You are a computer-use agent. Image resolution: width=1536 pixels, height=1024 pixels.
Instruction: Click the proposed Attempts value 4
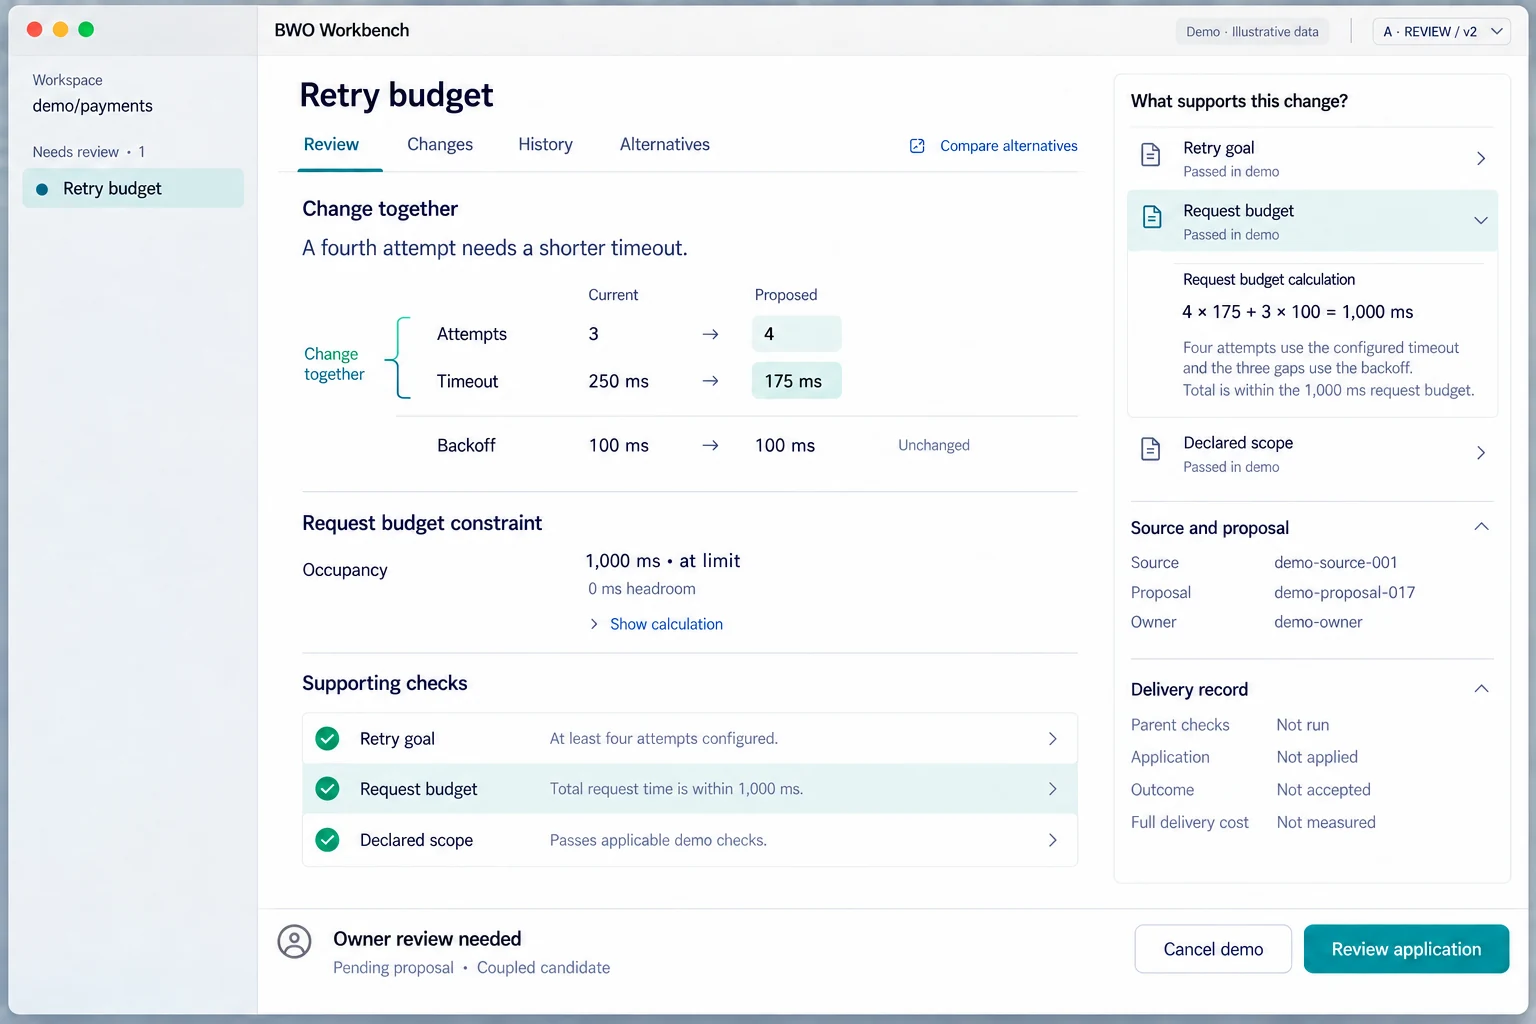click(796, 334)
